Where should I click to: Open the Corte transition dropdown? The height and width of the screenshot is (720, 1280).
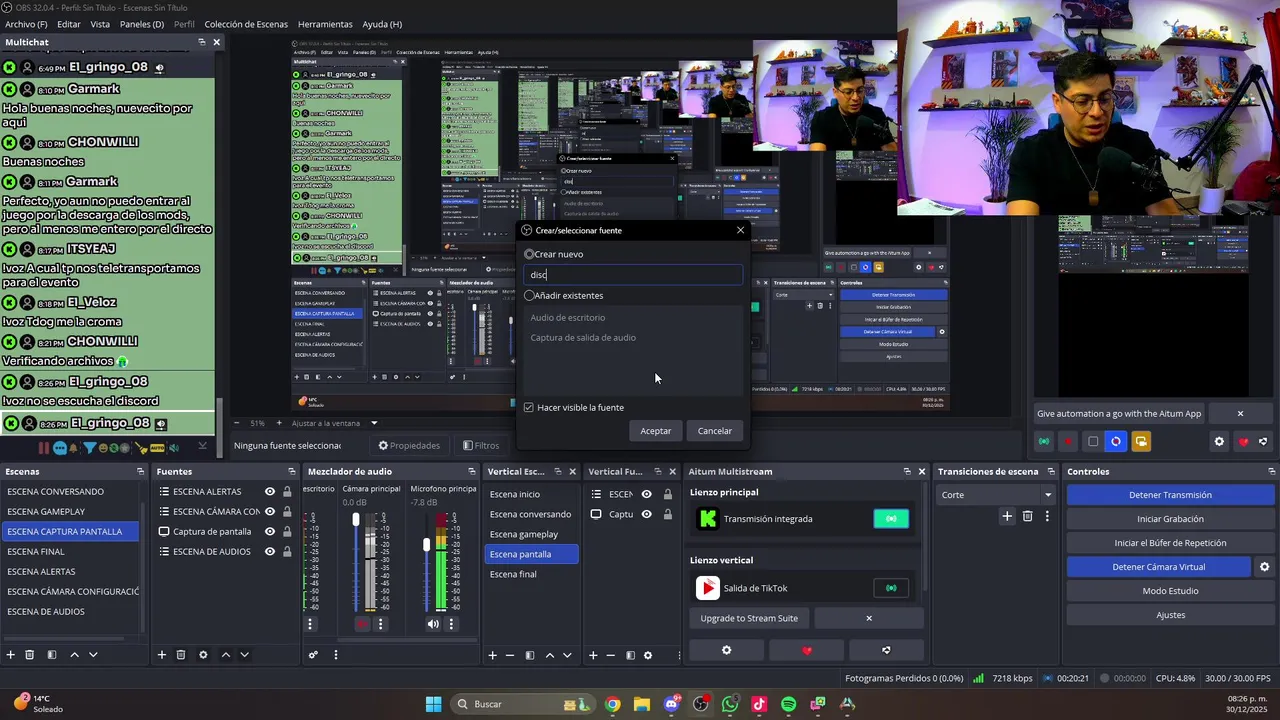(x=997, y=495)
